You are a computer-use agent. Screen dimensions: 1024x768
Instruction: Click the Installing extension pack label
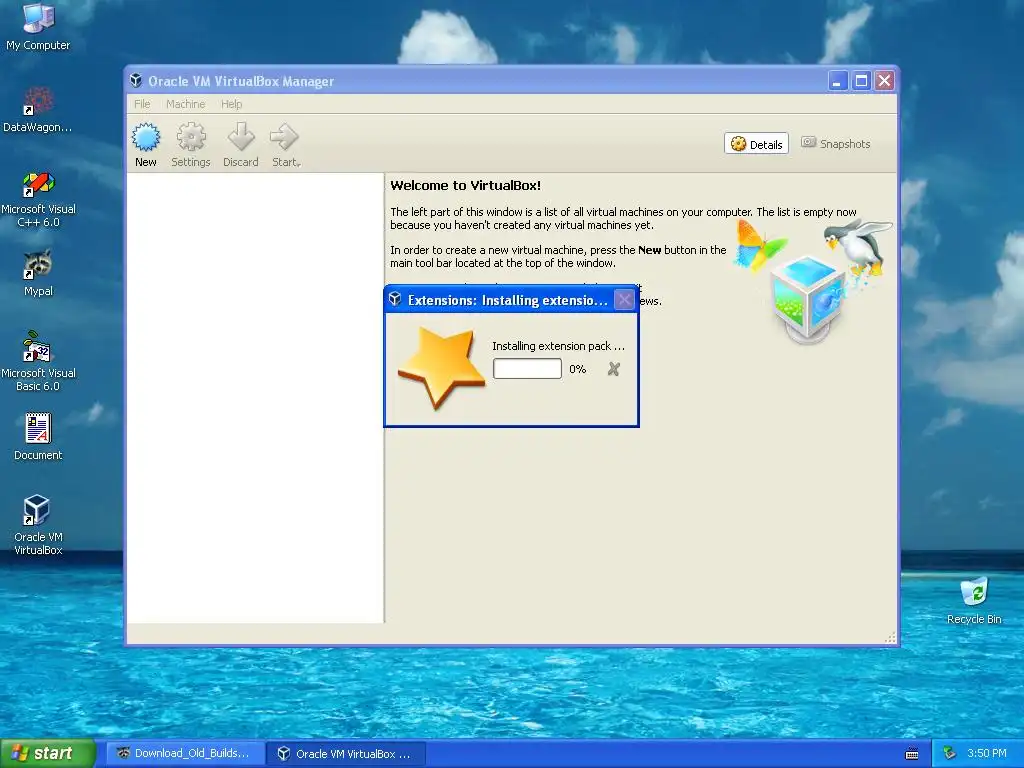pos(558,346)
